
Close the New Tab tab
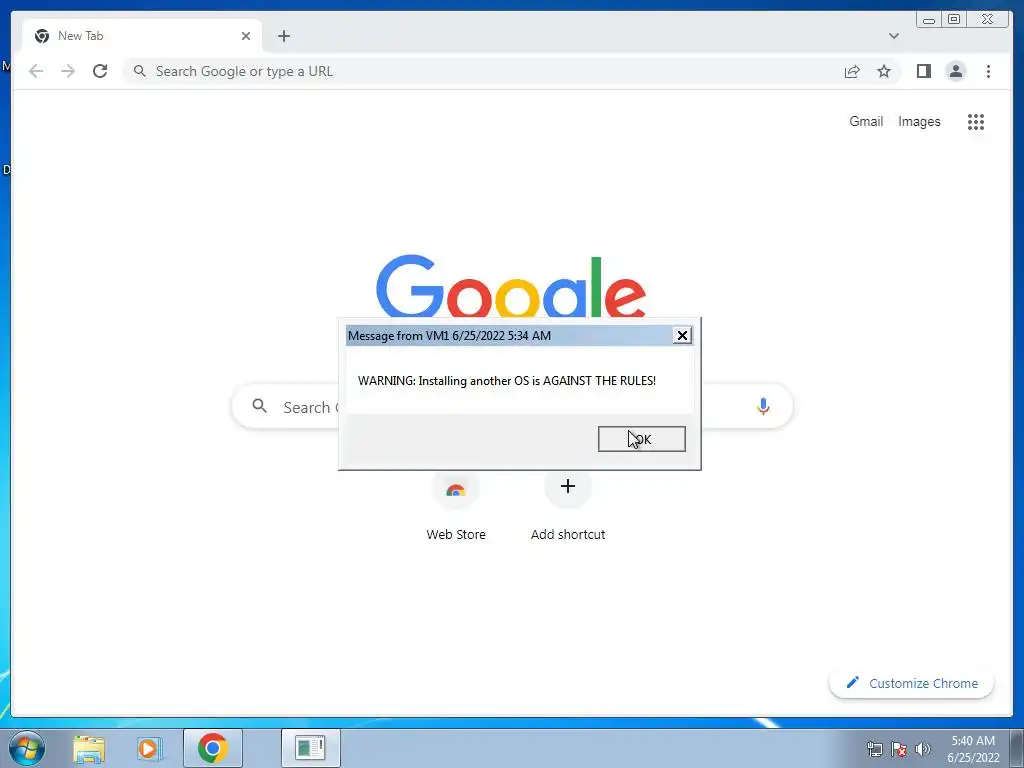click(x=246, y=36)
